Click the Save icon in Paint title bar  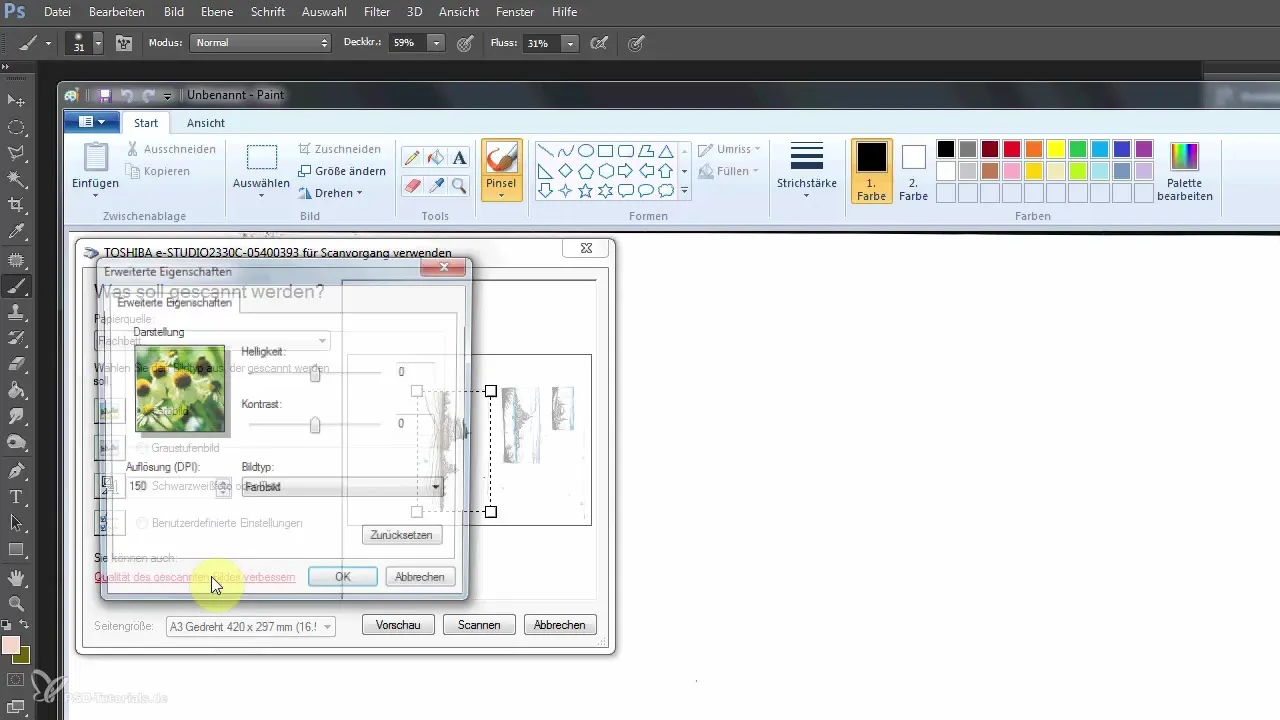[x=105, y=95]
